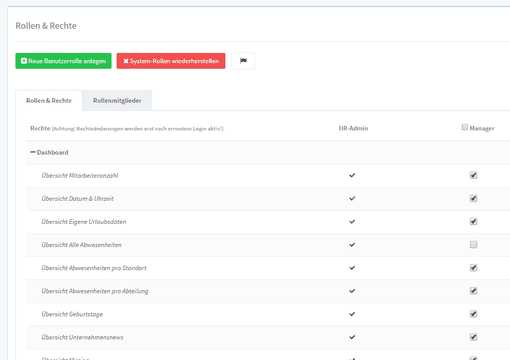Click 'Übersicht Unternehmensnews' row label
The image size is (510, 360).
pyautogui.click(x=82, y=337)
